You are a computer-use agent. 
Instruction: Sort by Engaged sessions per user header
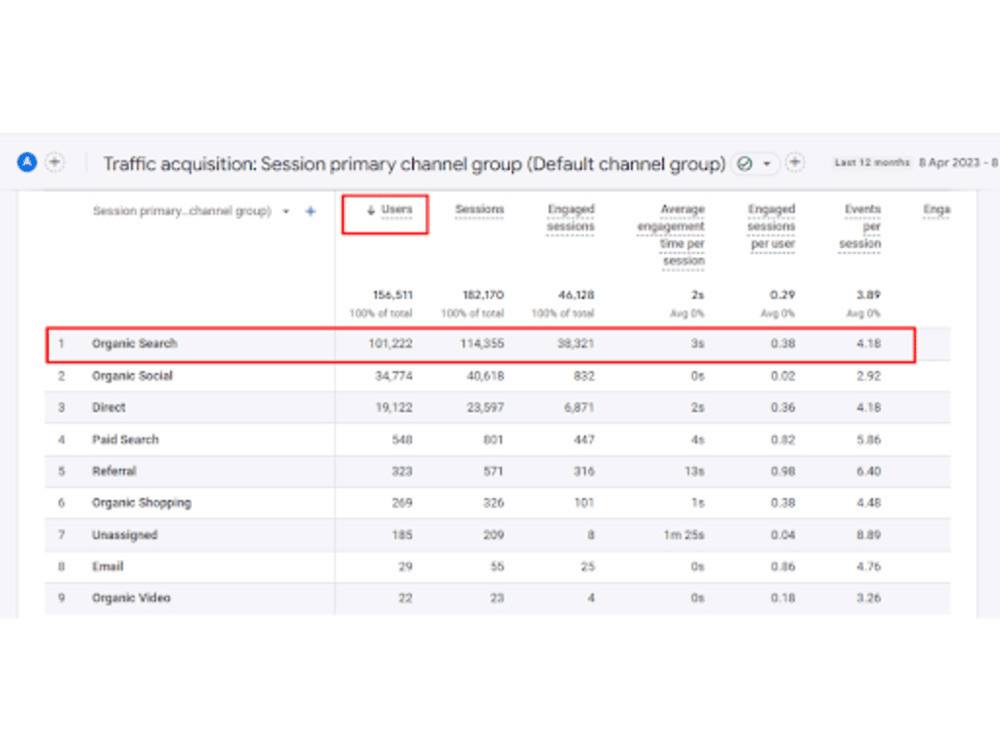click(x=772, y=226)
